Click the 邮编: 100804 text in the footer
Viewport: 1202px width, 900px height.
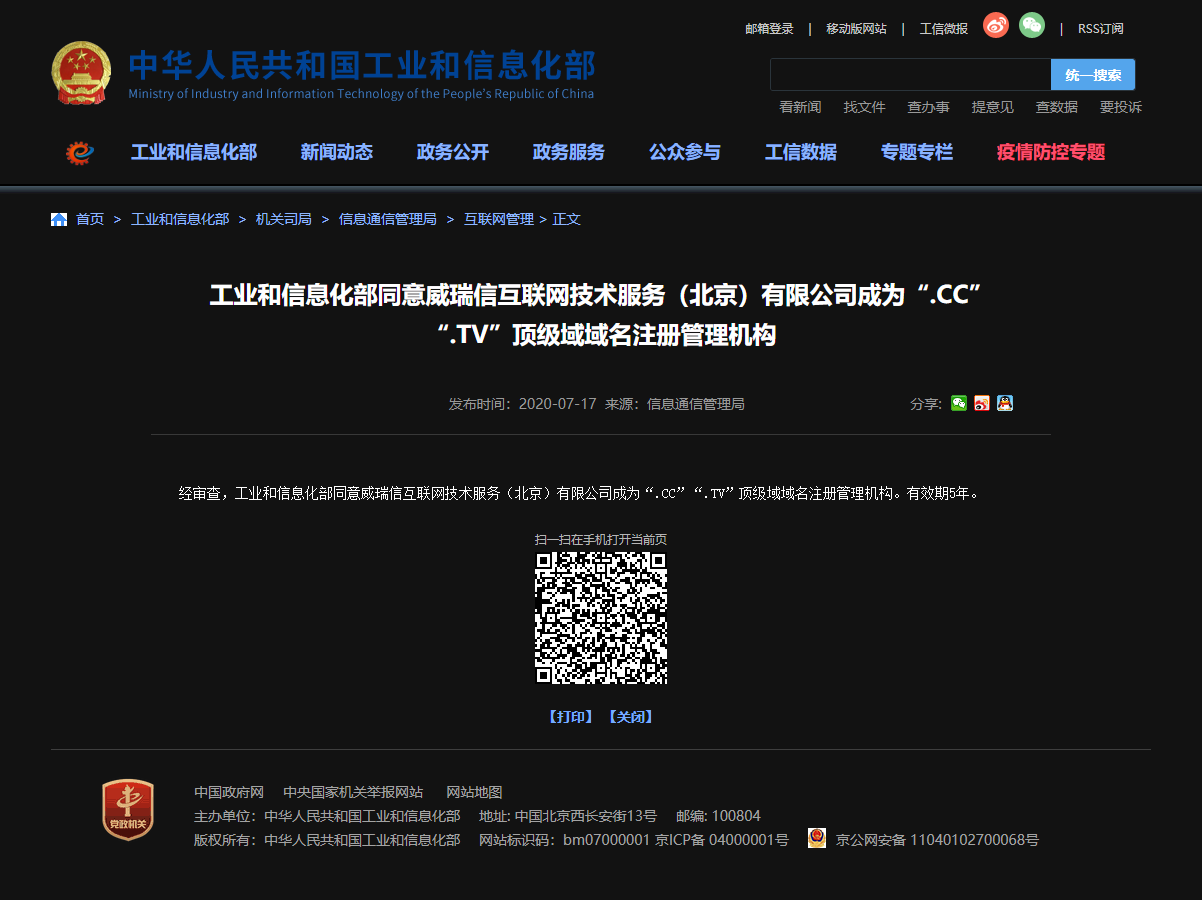point(719,816)
